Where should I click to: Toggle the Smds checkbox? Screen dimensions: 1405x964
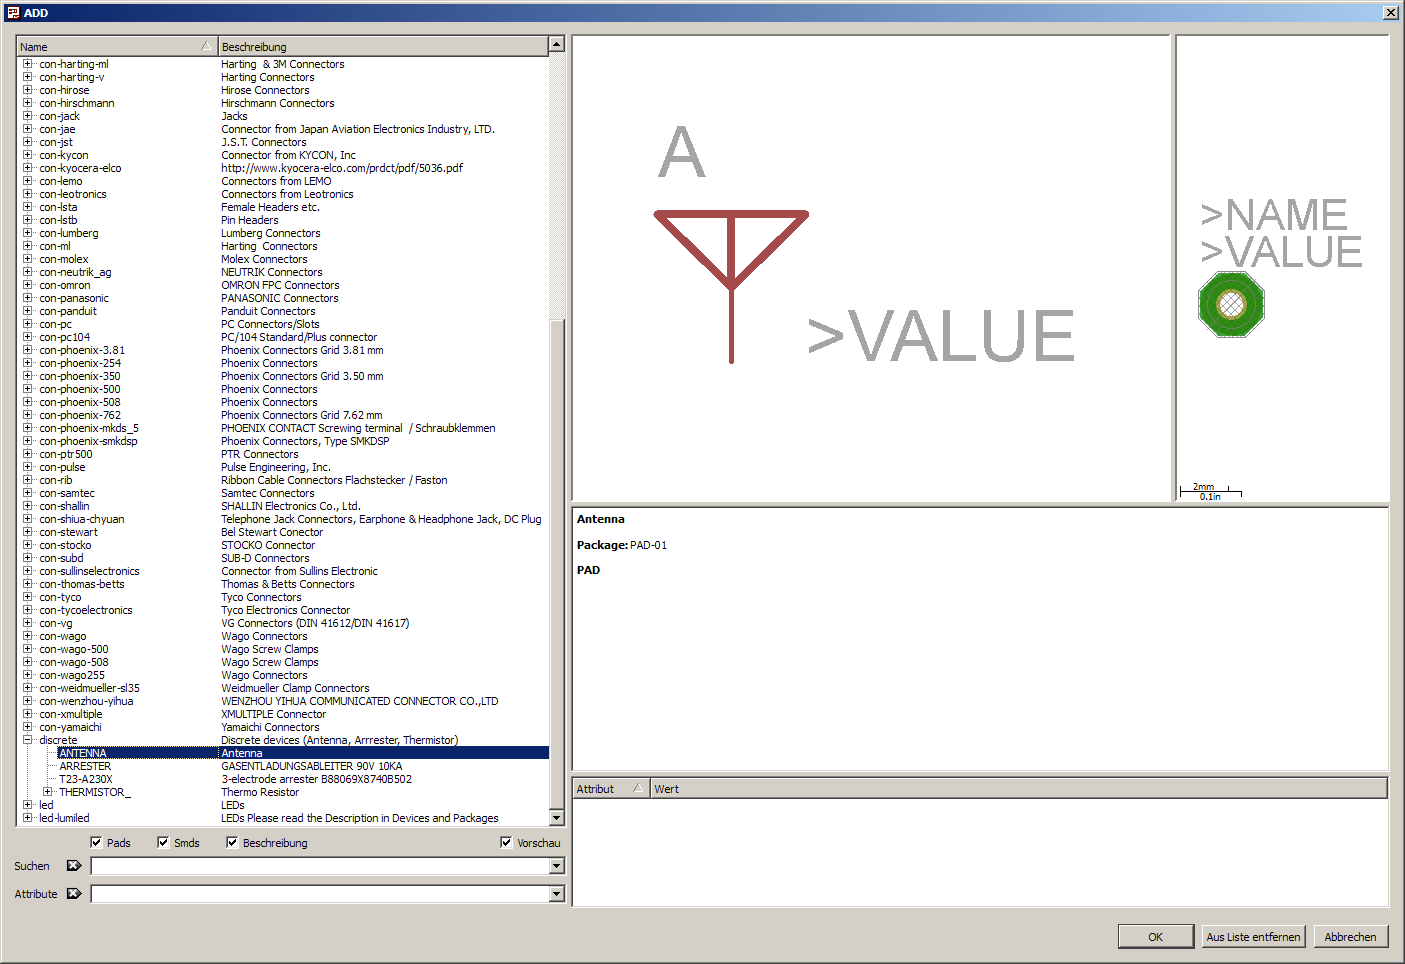(163, 843)
